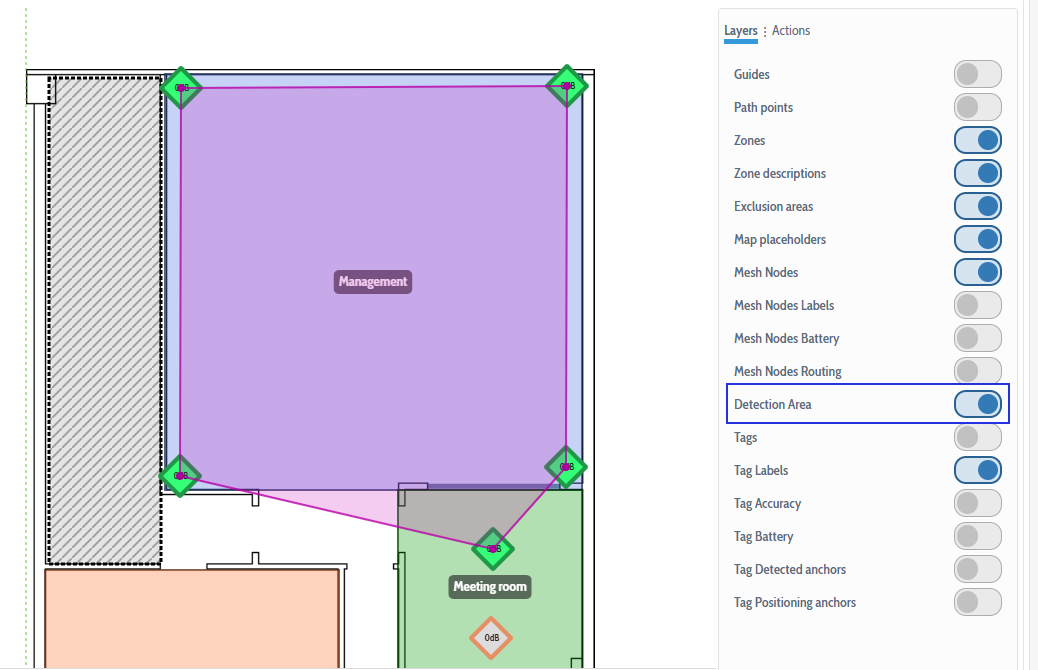The image size is (1038, 670).
Task: Enable Tag Detected anchors
Action: click(977, 569)
